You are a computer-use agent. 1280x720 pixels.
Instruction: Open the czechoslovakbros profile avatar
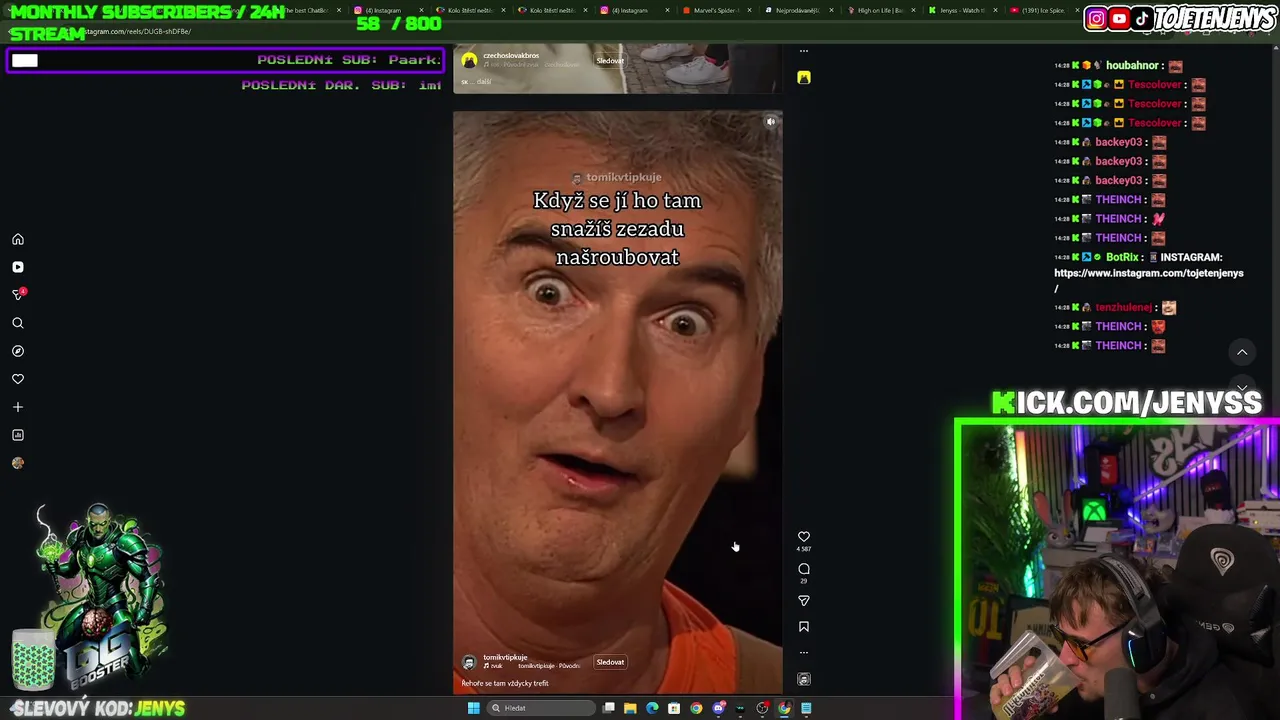(x=469, y=61)
